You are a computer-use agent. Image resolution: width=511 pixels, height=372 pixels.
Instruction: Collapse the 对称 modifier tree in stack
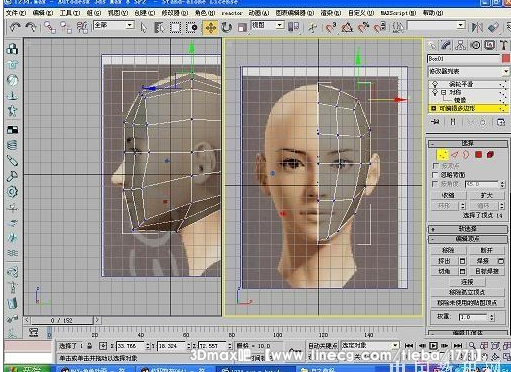pos(444,92)
